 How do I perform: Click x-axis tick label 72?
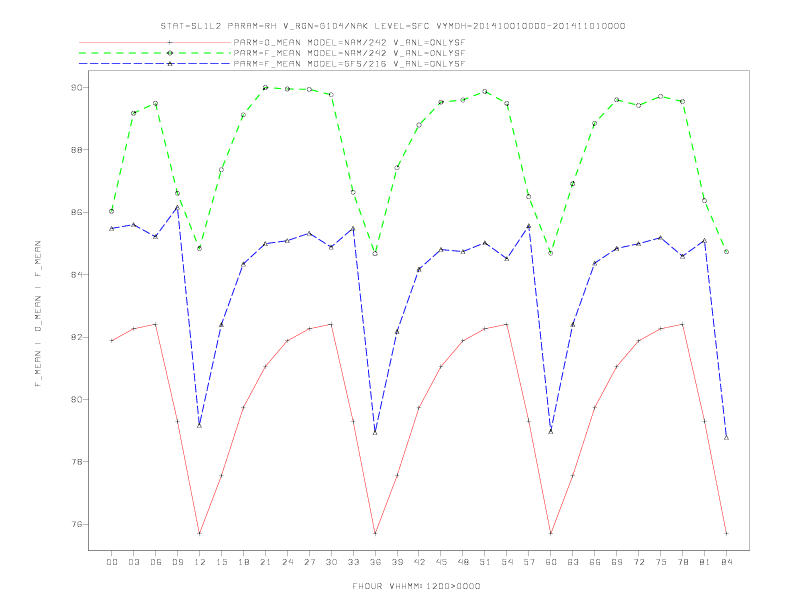pyautogui.click(x=639, y=562)
